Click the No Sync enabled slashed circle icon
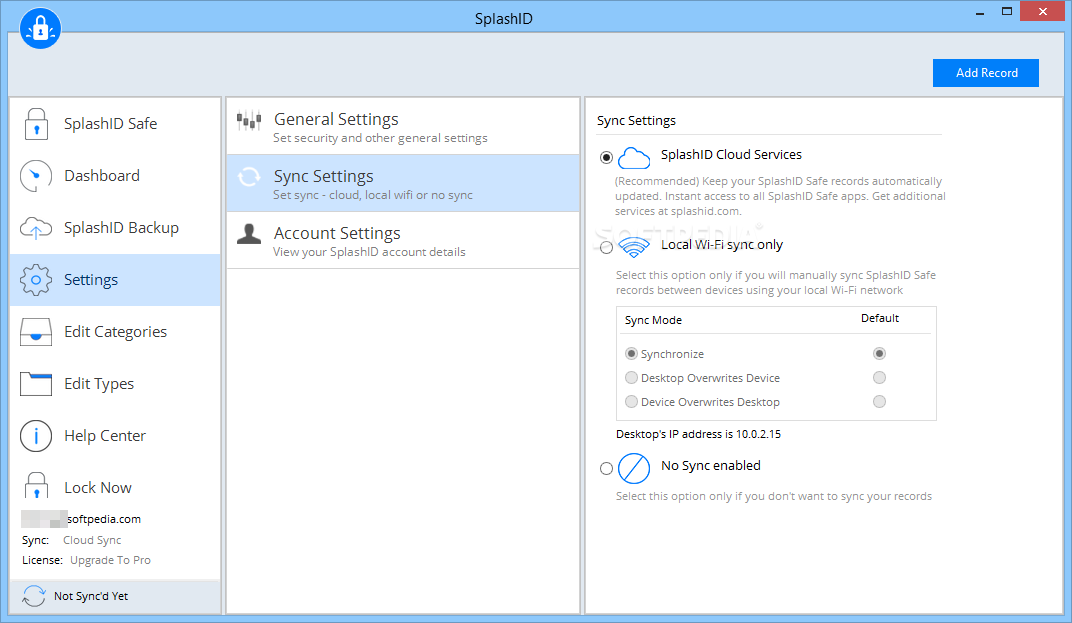 click(634, 468)
